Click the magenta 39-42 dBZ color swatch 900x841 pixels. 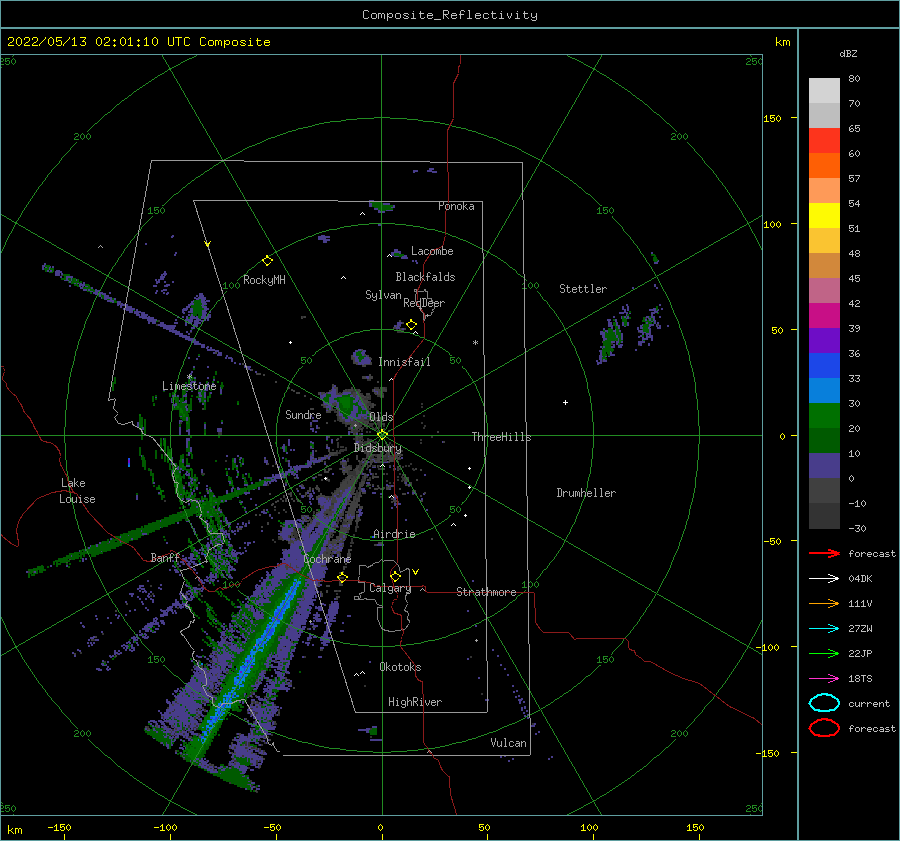click(x=824, y=316)
